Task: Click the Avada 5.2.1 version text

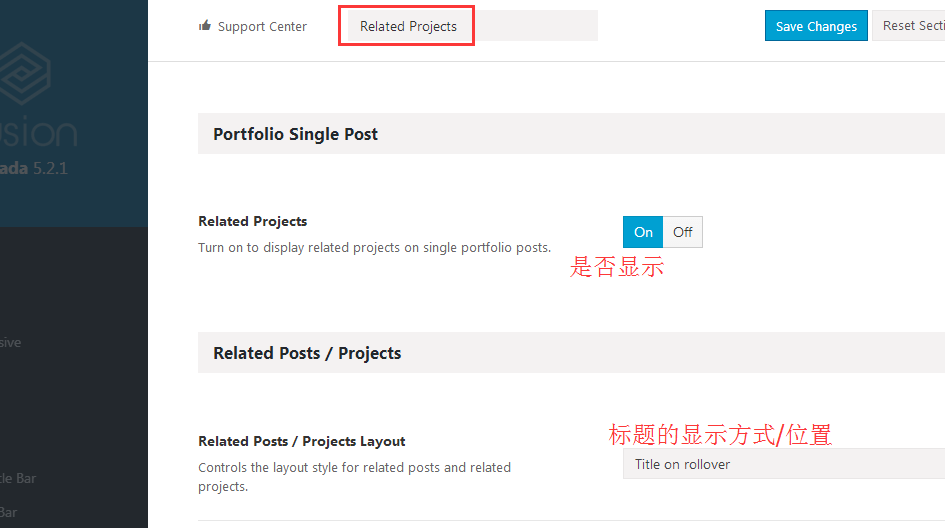Action: click(x=34, y=168)
